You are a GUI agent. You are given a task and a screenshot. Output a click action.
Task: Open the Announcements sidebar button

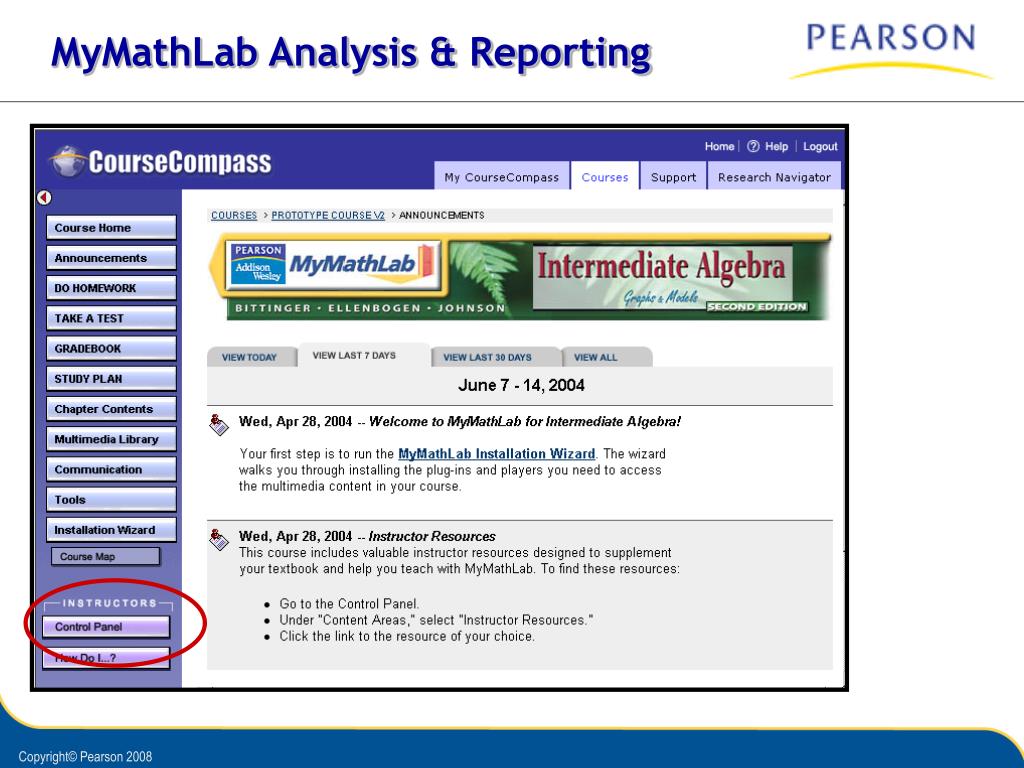pos(111,258)
